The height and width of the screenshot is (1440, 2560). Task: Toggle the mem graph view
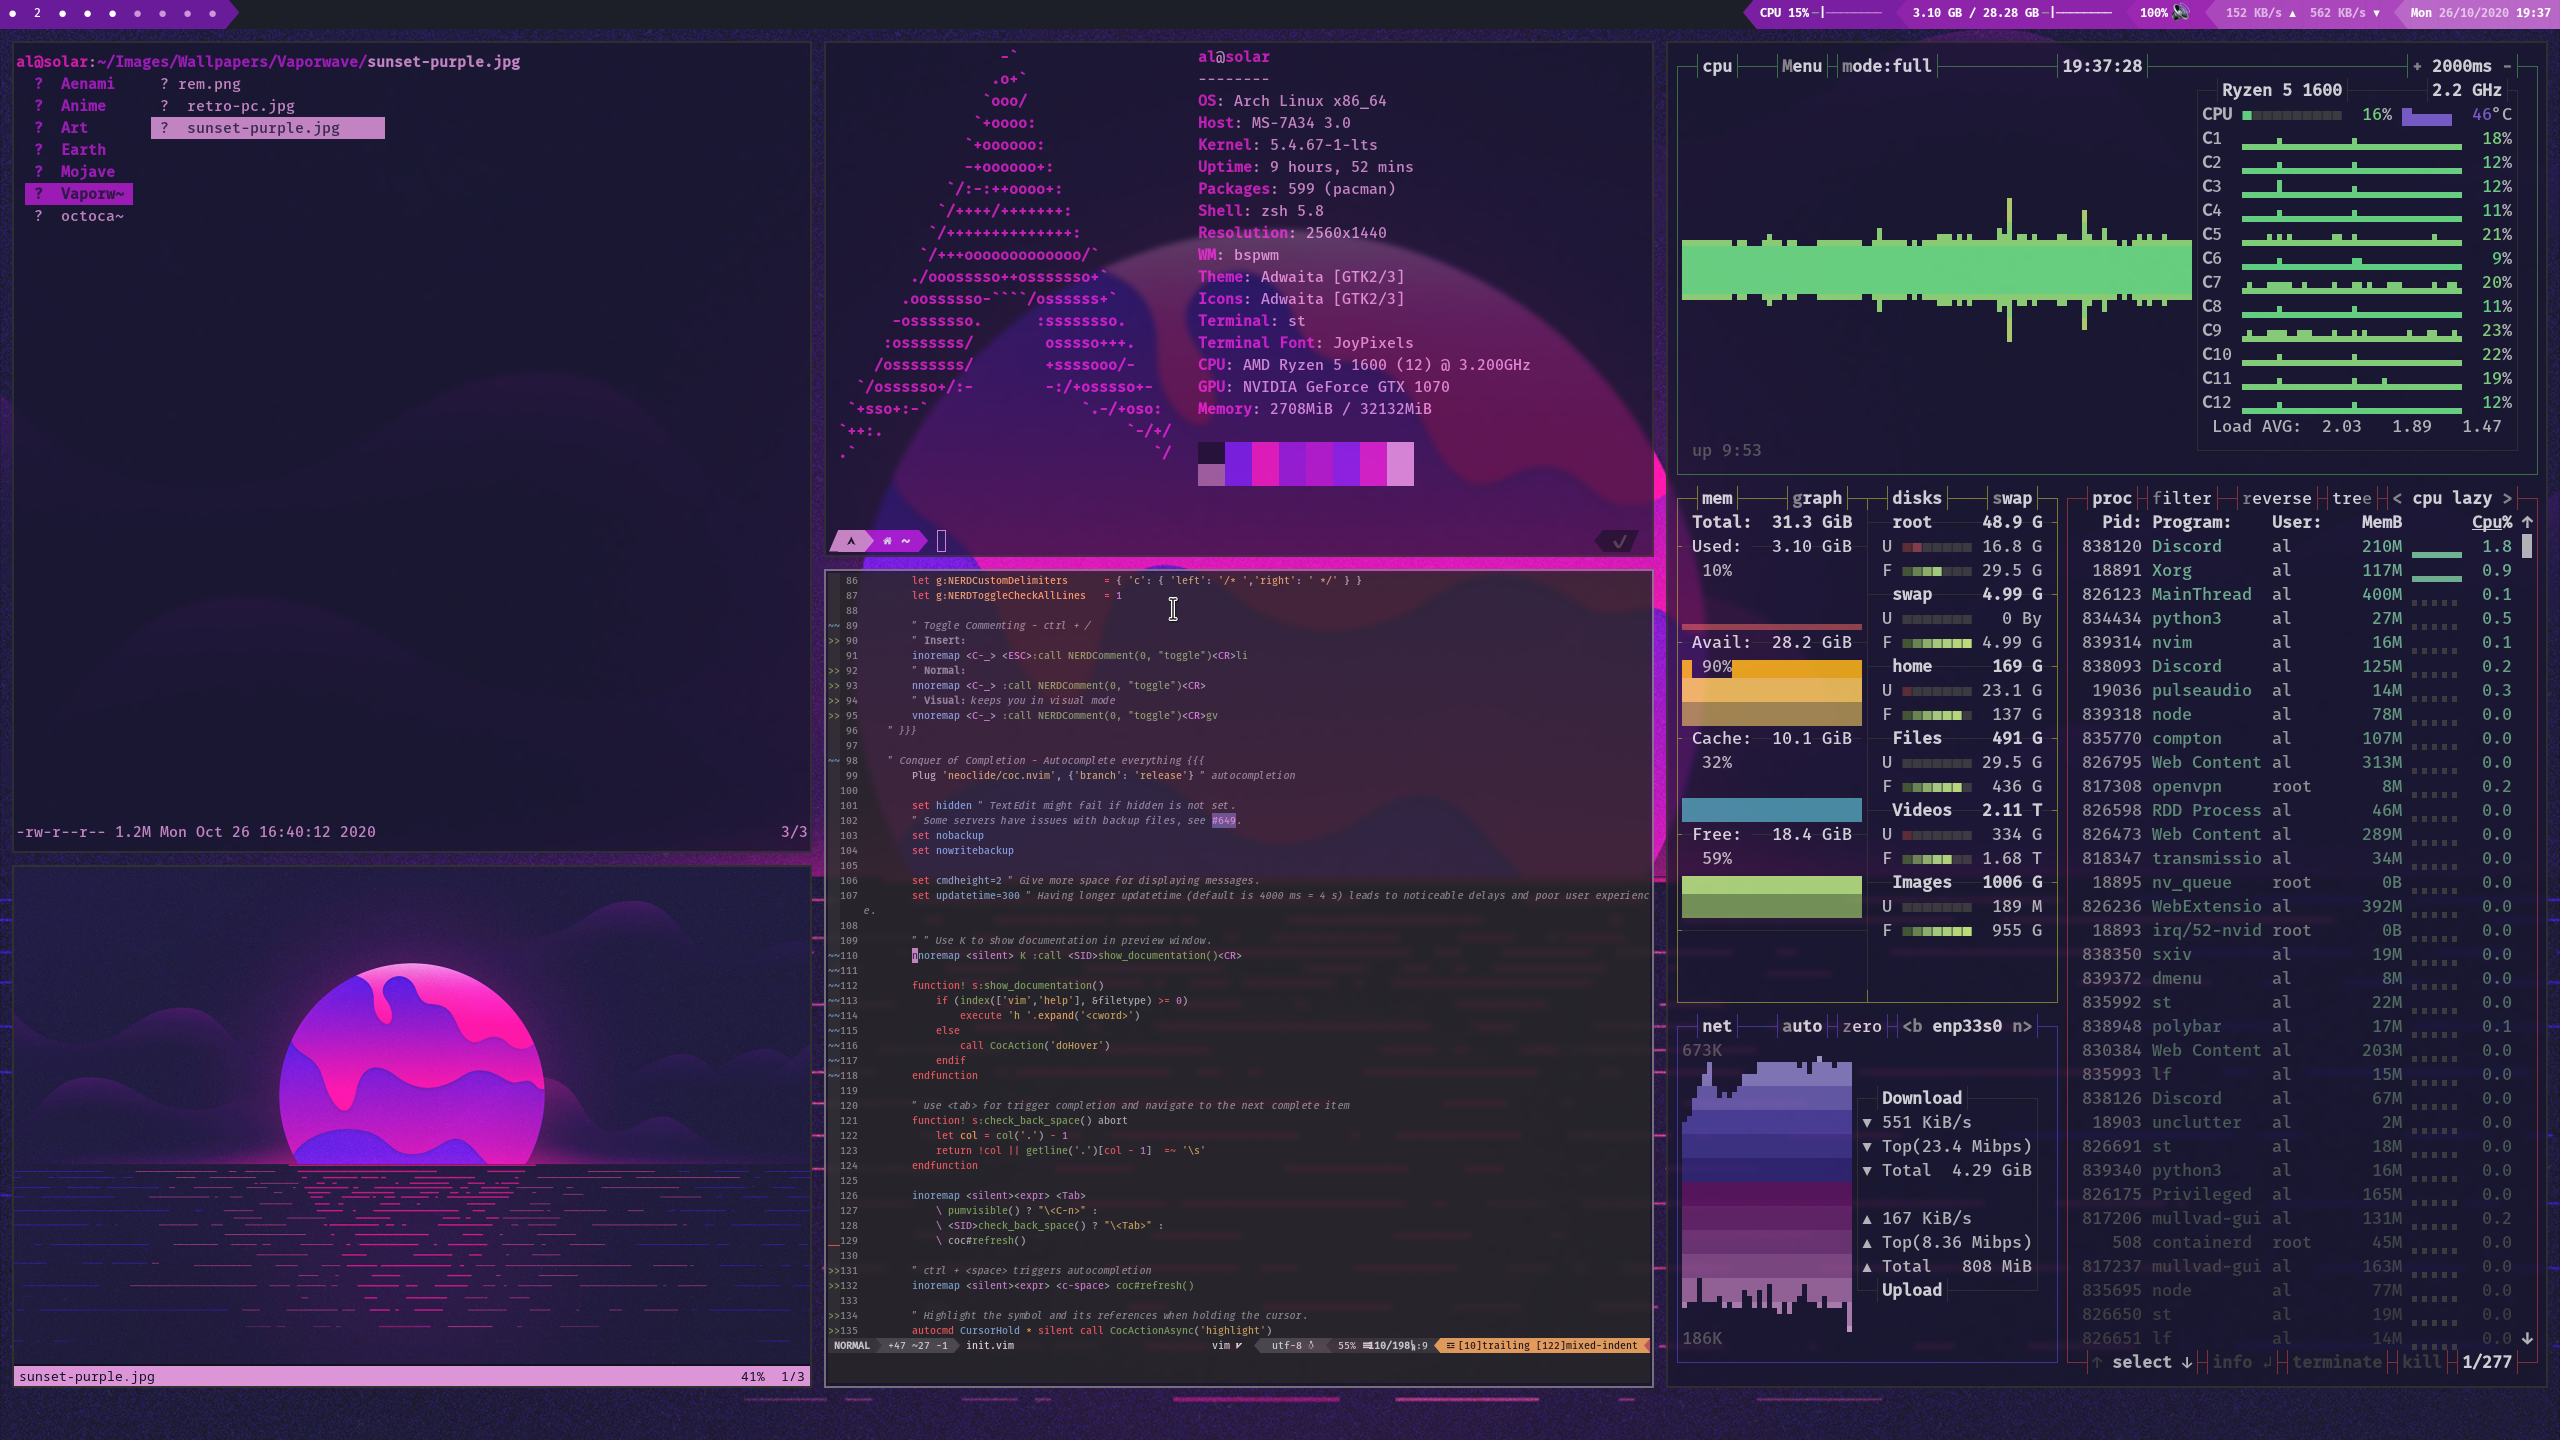point(1817,498)
